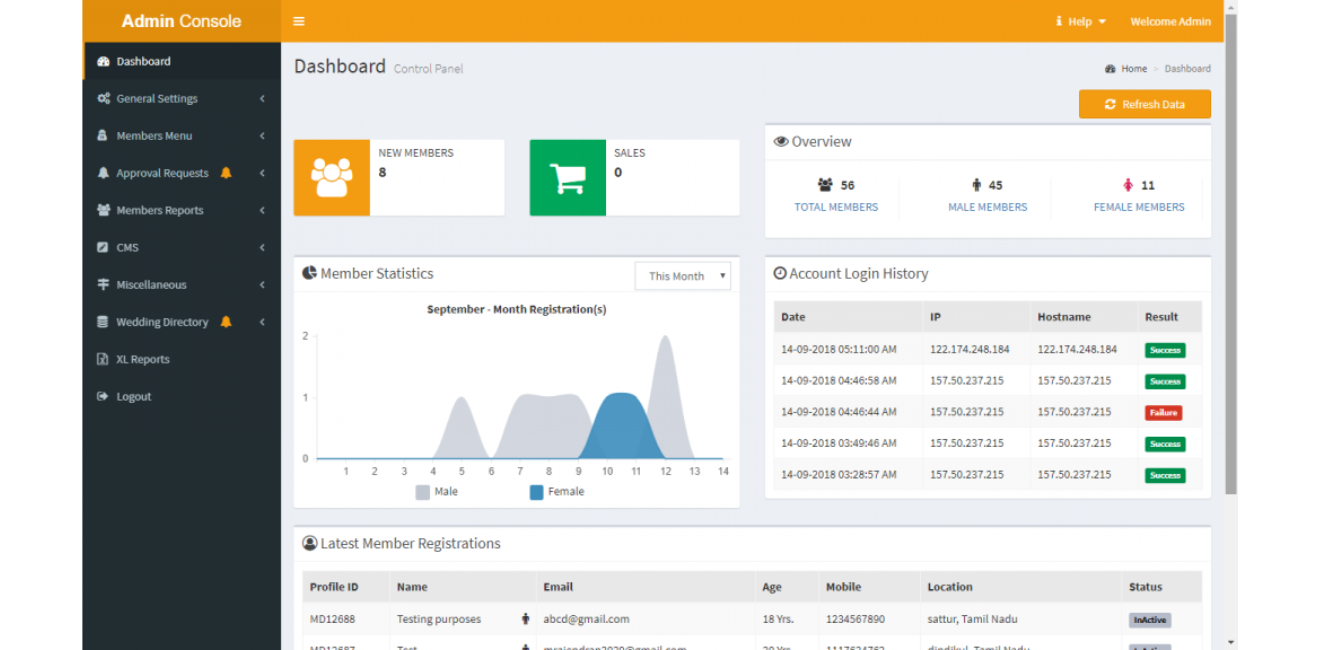1320x650 pixels.
Task: Open the Total Members link
Action: pos(836,207)
